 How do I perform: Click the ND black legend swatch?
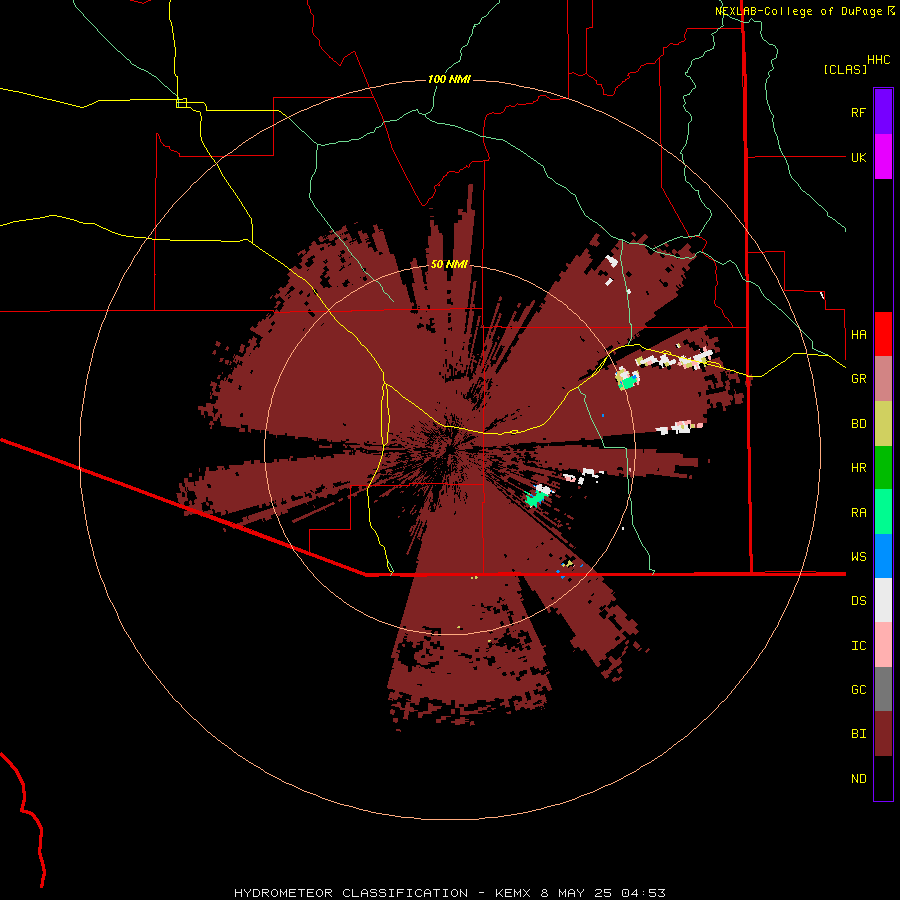coord(883,778)
